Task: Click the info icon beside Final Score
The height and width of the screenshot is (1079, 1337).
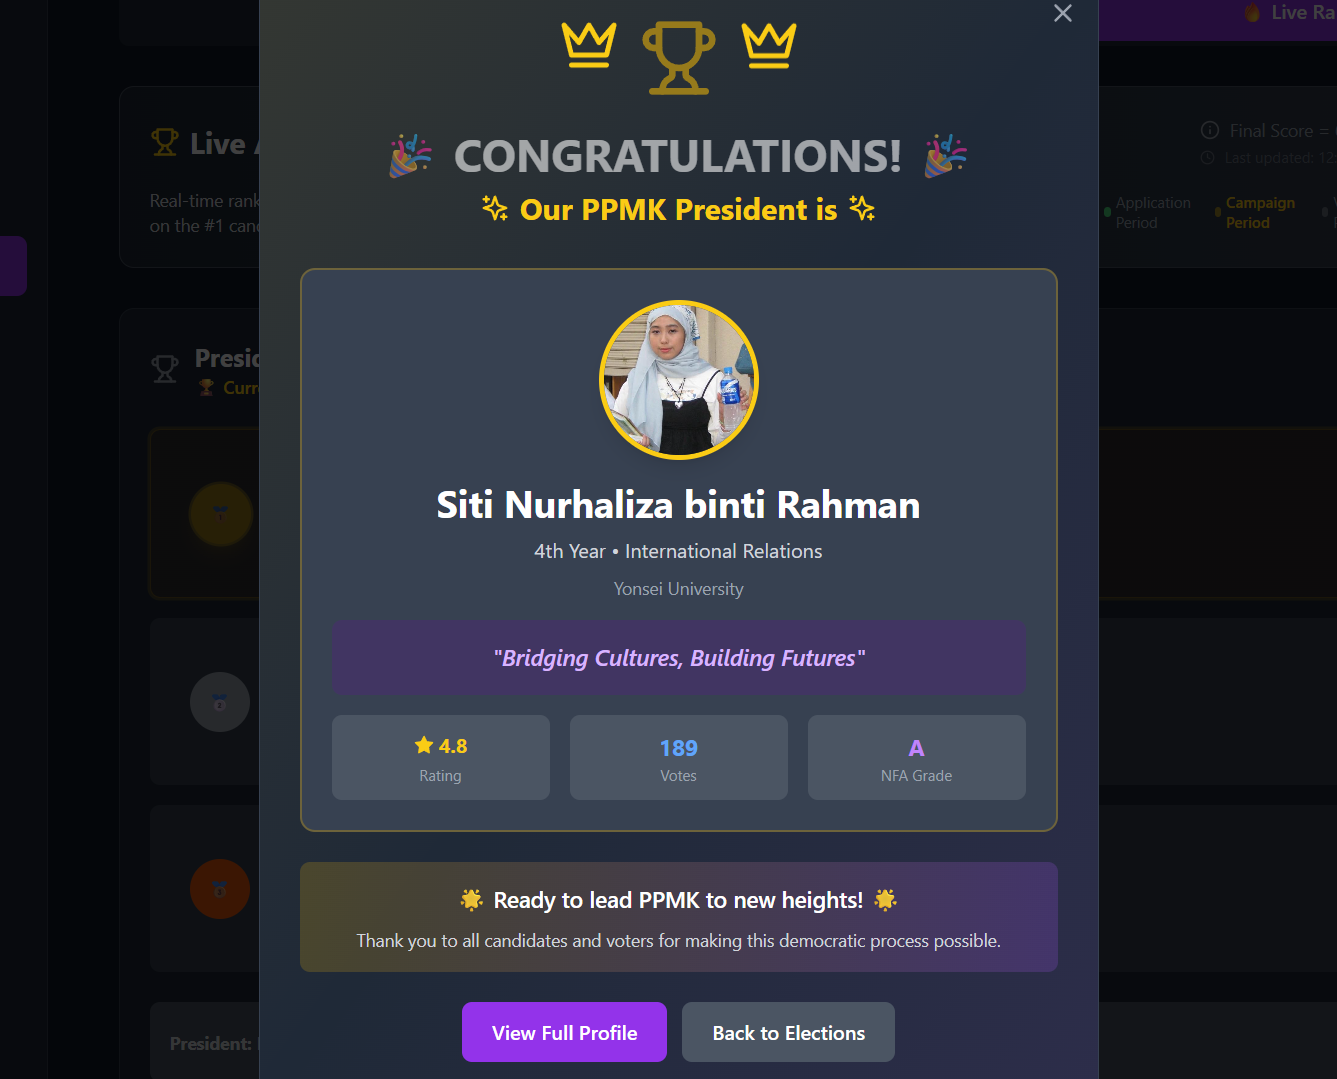Action: point(1210,131)
